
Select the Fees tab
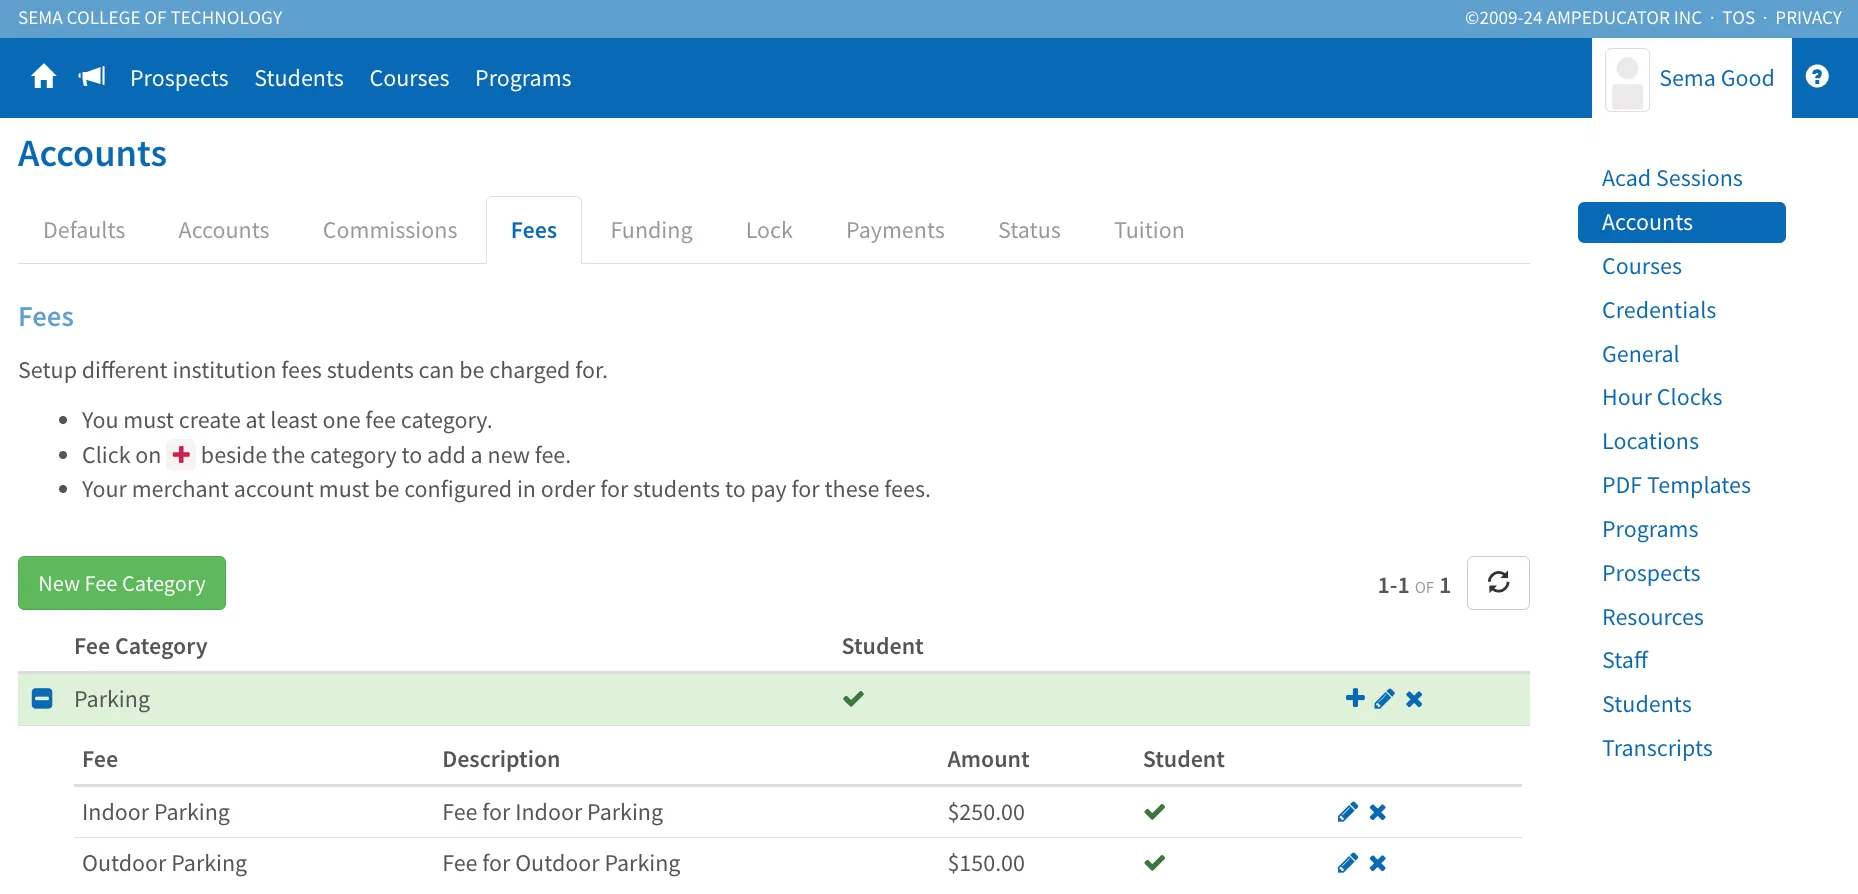[x=534, y=230]
